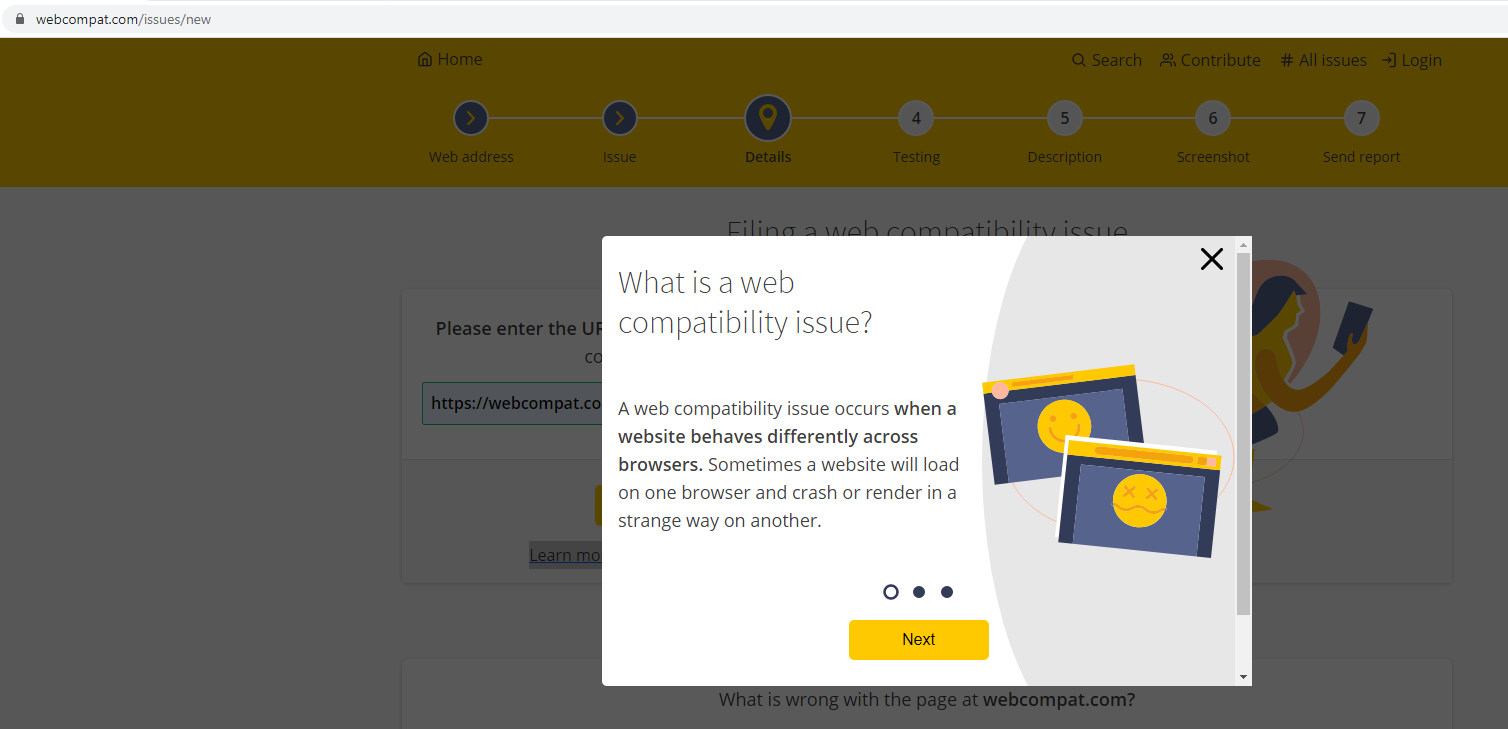
Task: Open the Contribute people icon
Action: click(x=1168, y=60)
